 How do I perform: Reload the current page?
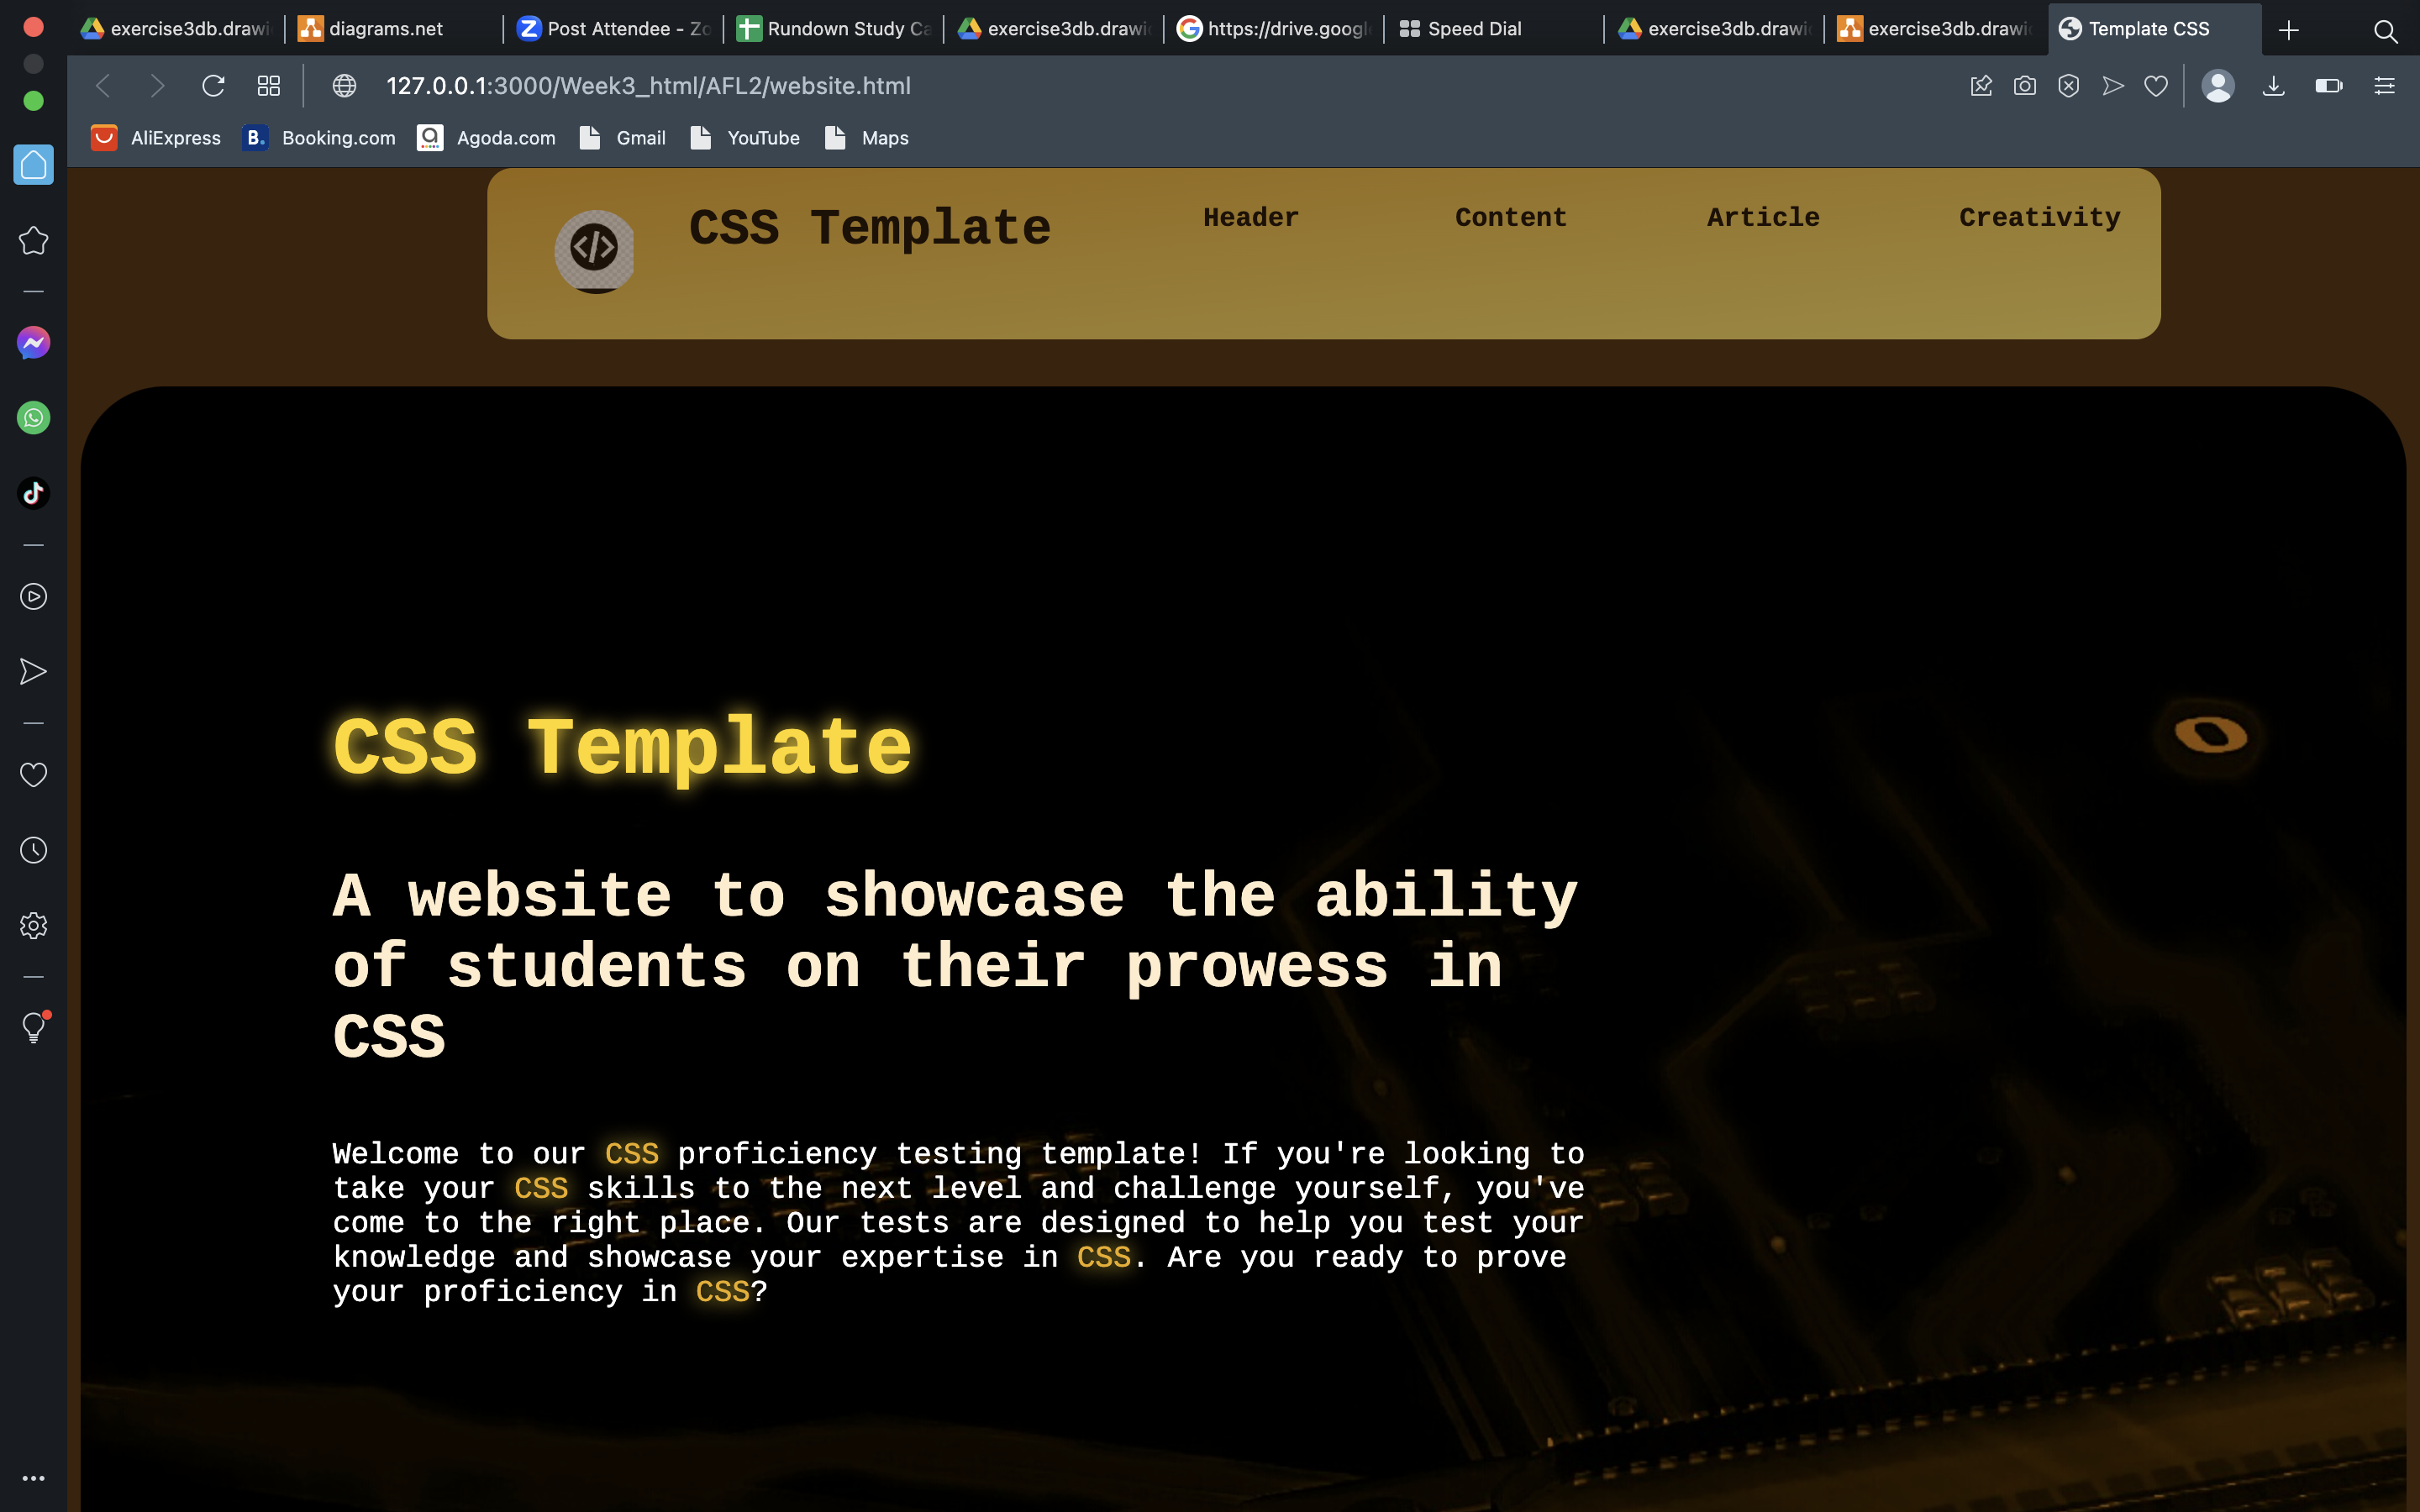[x=213, y=86]
